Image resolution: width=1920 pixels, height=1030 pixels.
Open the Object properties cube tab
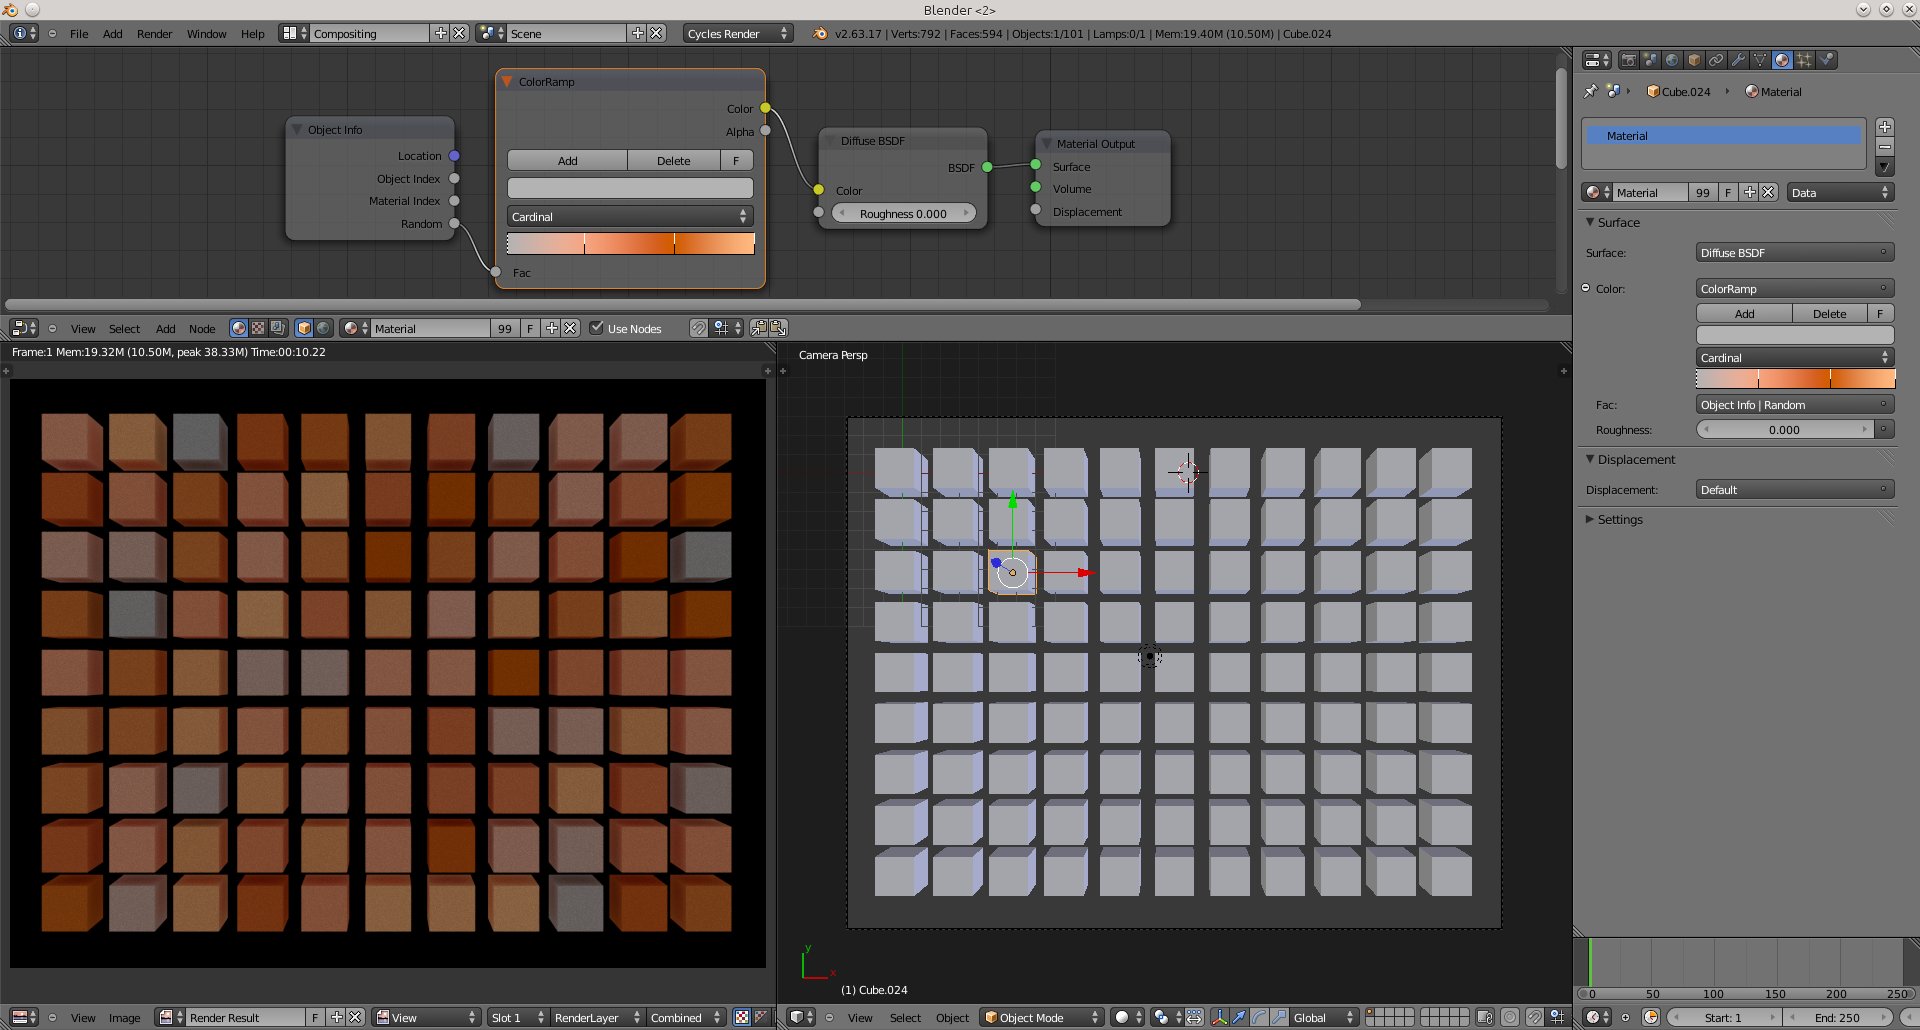point(1694,60)
